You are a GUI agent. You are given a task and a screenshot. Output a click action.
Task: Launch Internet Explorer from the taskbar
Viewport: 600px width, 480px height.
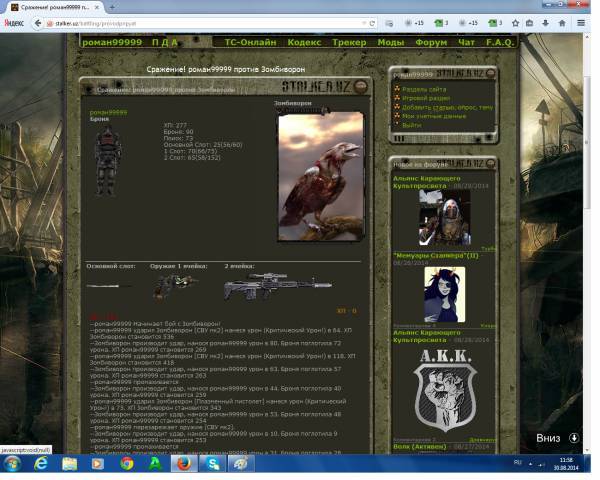pos(41,464)
